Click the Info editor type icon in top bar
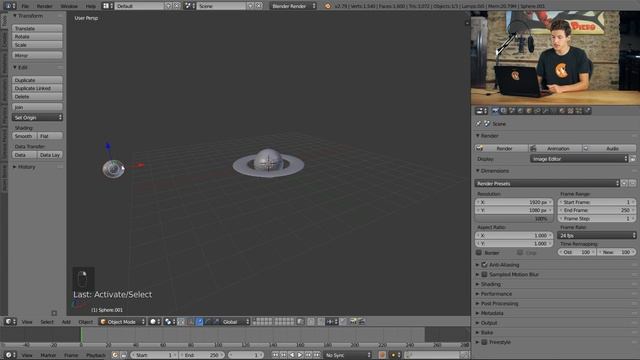The image size is (640, 360). coord(10,6)
